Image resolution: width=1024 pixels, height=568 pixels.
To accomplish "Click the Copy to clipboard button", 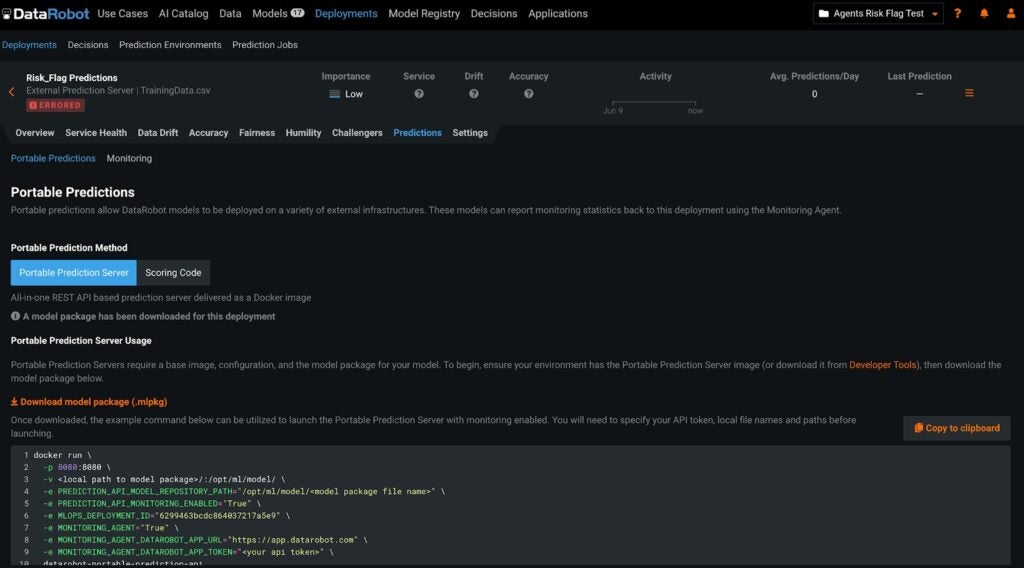I will point(956,428).
